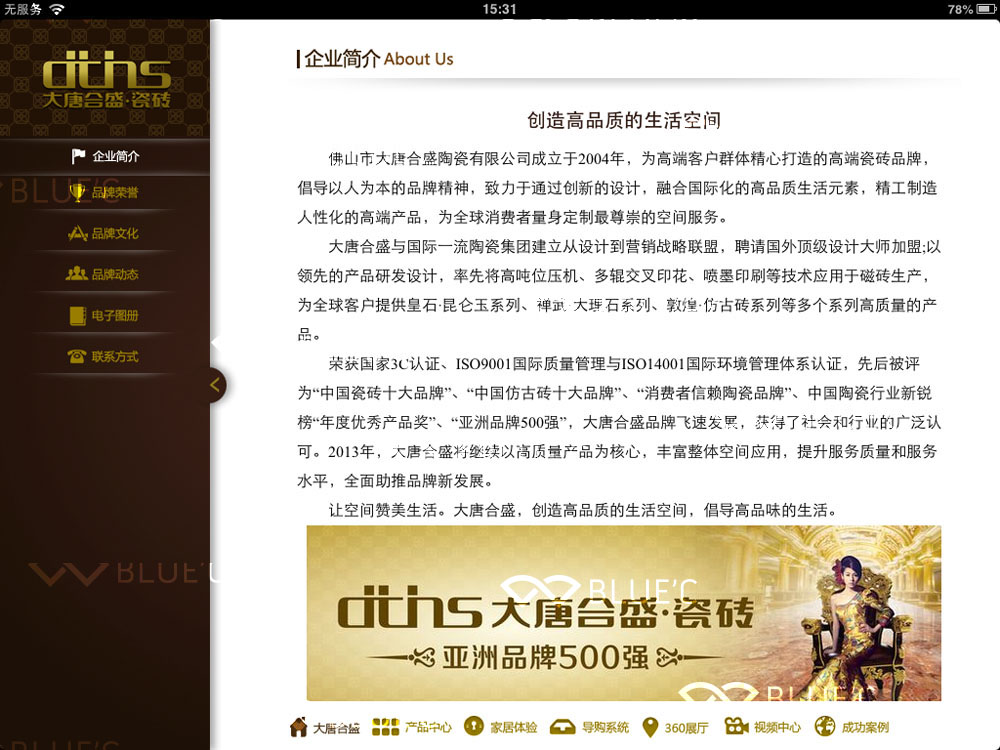This screenshot has width=1000, height=750.
Task: Tap the 无服务 carrier text
Action: point(23,9)
